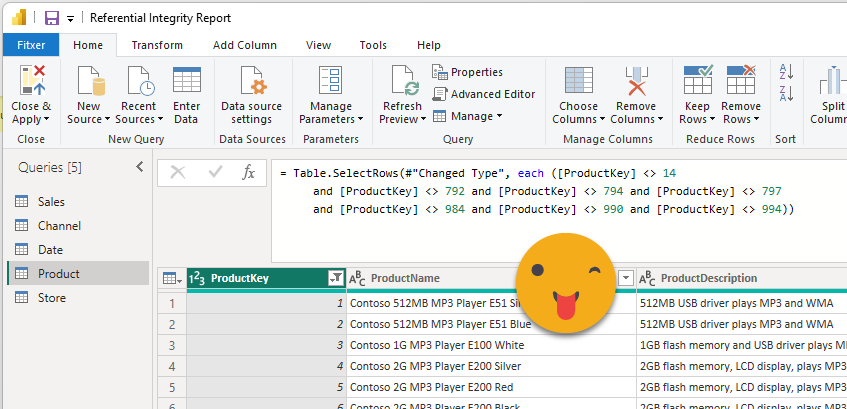The image size is (847, 409).
Task: Click the Keep Rows icon
Action: tap(697, 80)
